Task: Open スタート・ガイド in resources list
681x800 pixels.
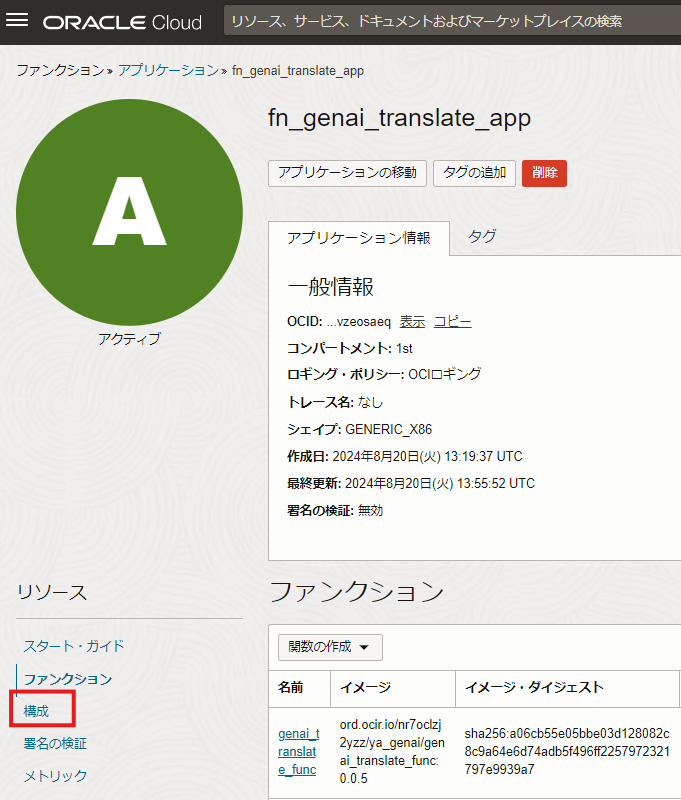Action: 74,646
